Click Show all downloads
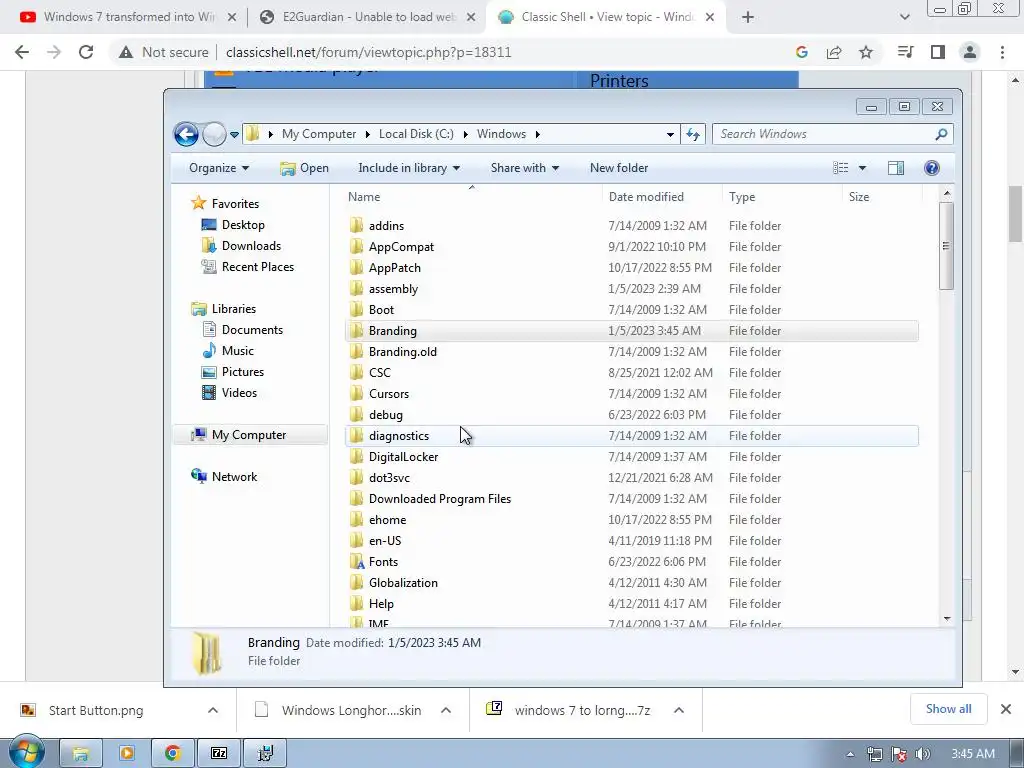This screenshot has width=1024, height=768. [948, 709]
